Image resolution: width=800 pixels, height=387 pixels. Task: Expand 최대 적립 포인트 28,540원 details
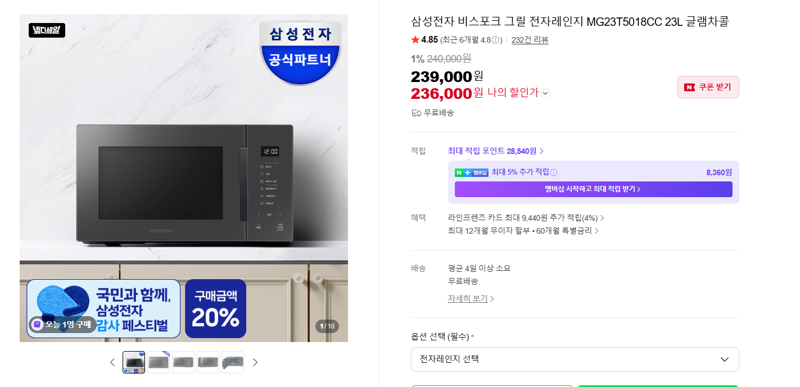(495, 151)
